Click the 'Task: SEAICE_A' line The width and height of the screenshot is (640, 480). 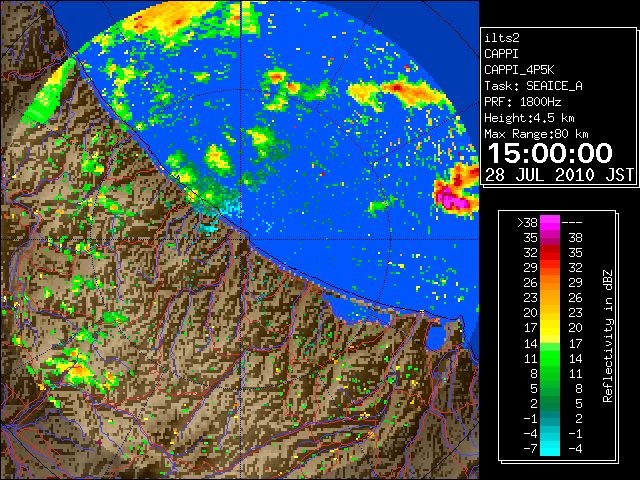[533, 86]
